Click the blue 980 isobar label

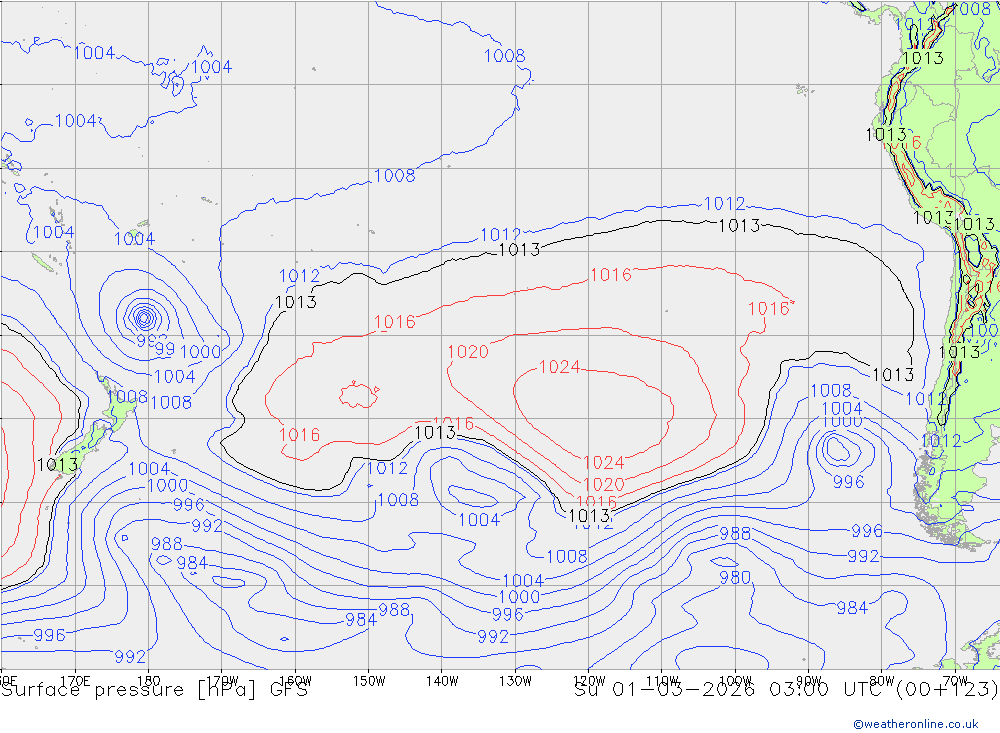tap(735, 577)
